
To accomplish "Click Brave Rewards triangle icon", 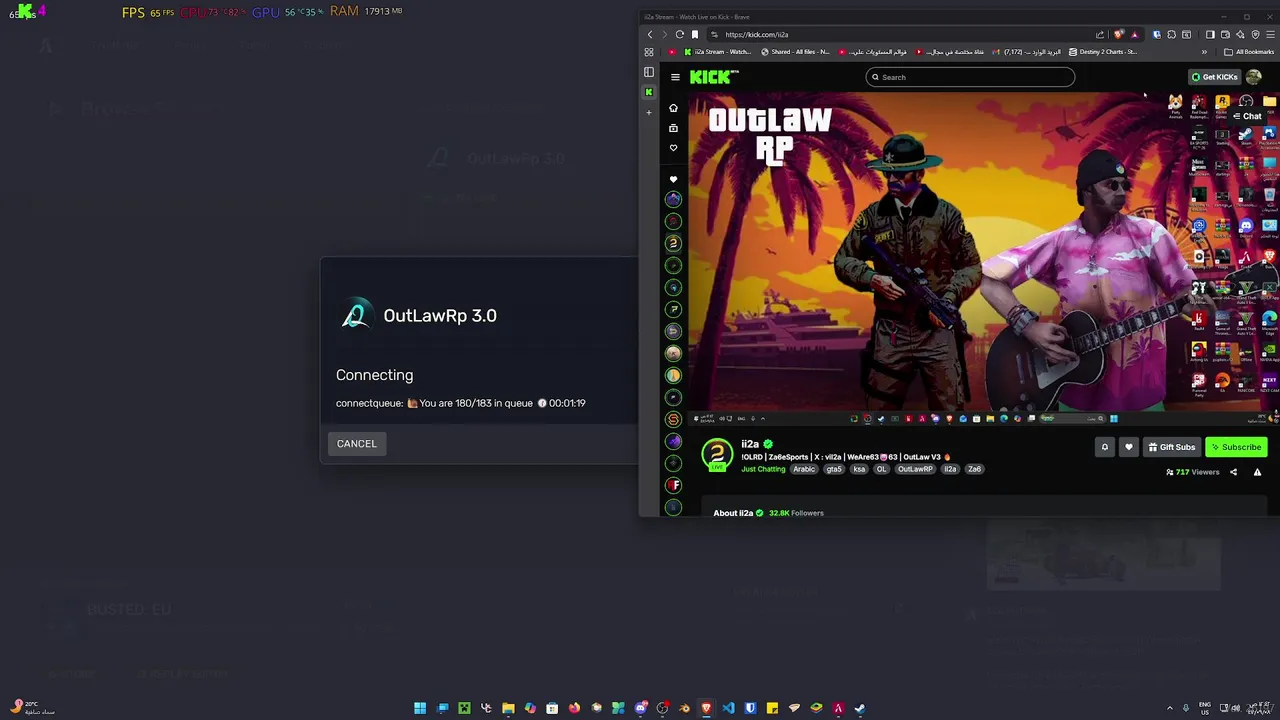I will tap(1134, 34).
